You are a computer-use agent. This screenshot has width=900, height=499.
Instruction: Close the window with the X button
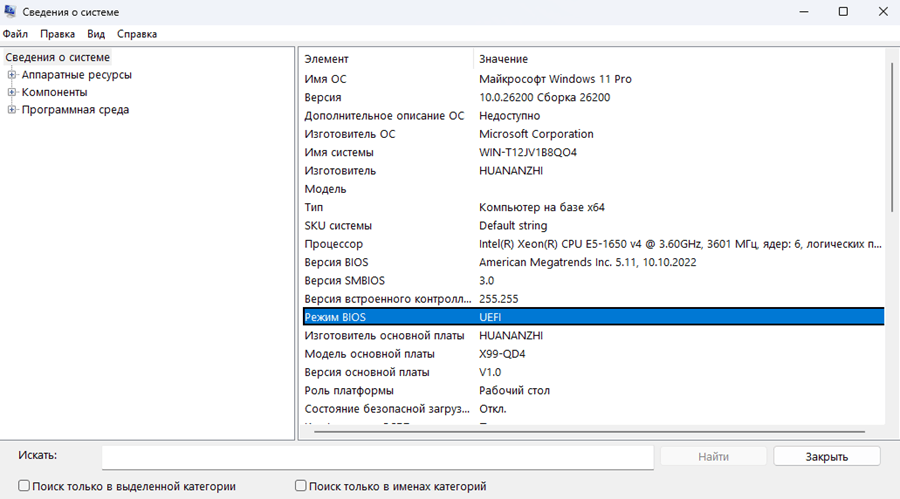tap(883, 11)
